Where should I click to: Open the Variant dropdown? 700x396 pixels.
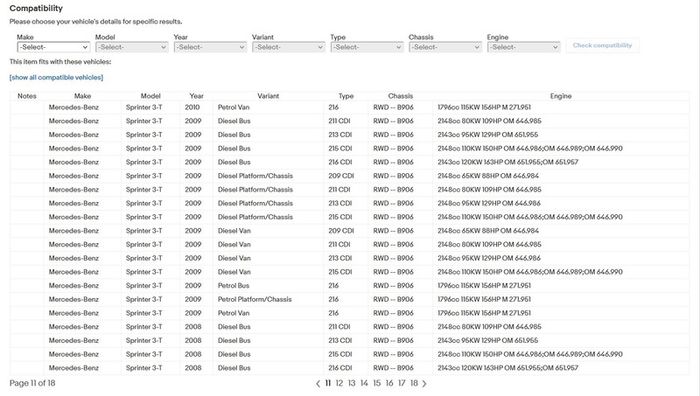288,47
